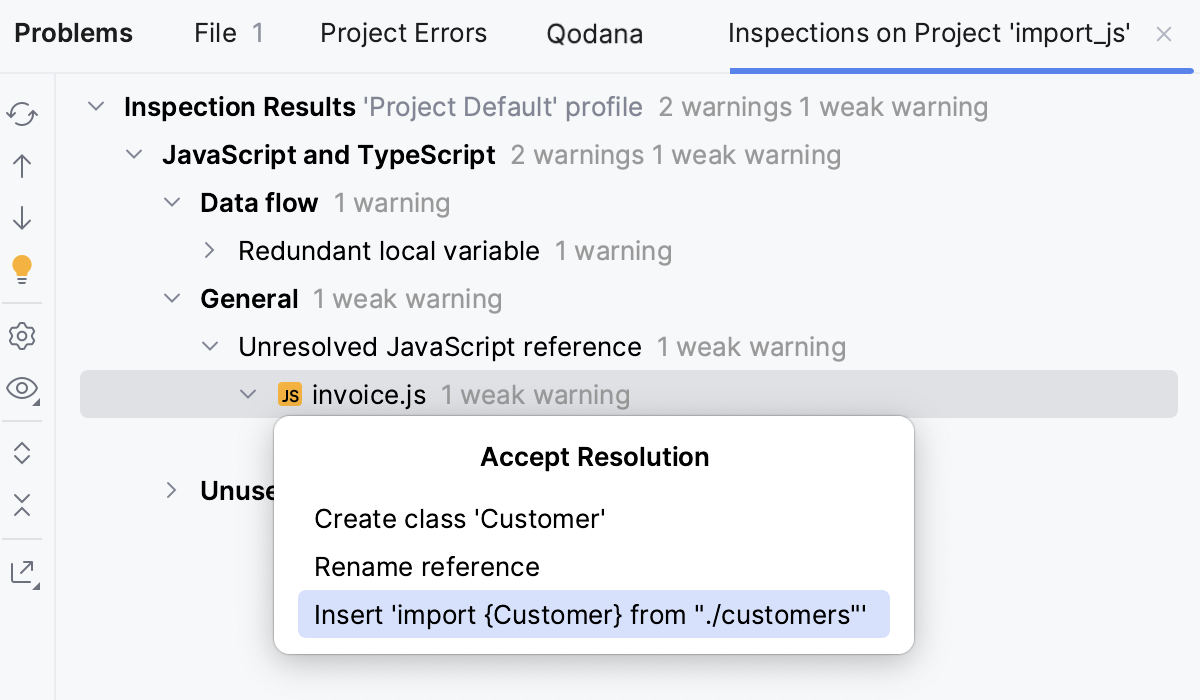Click the export results icon at sidebar bottom

pos(21,572)
